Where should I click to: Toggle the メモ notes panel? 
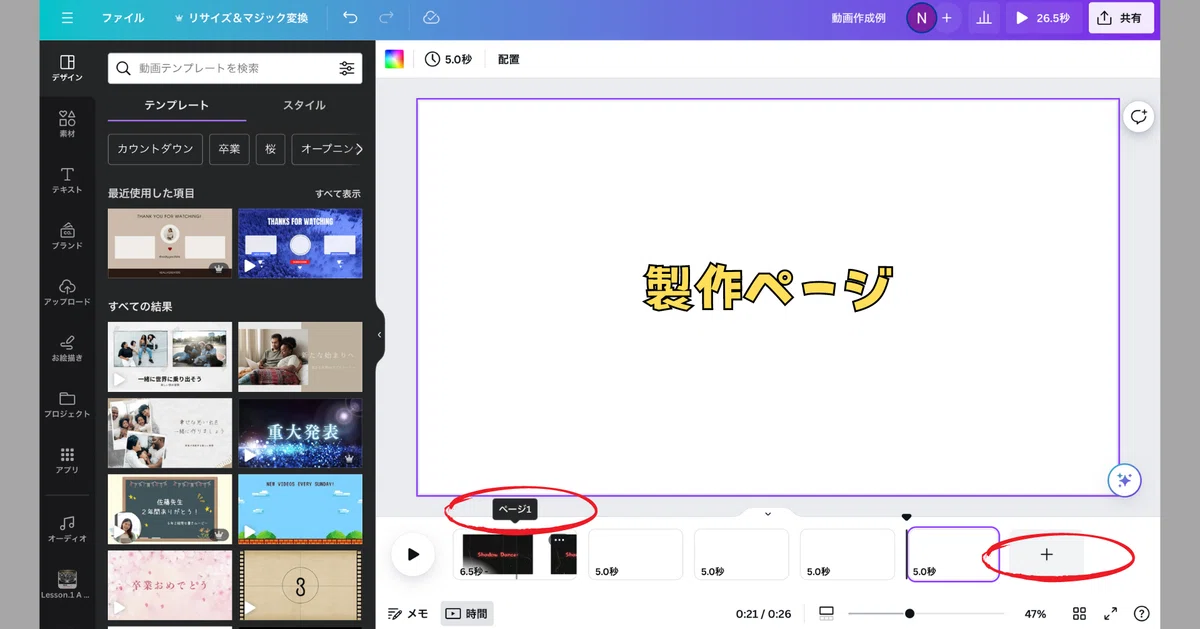coord(408,613)
